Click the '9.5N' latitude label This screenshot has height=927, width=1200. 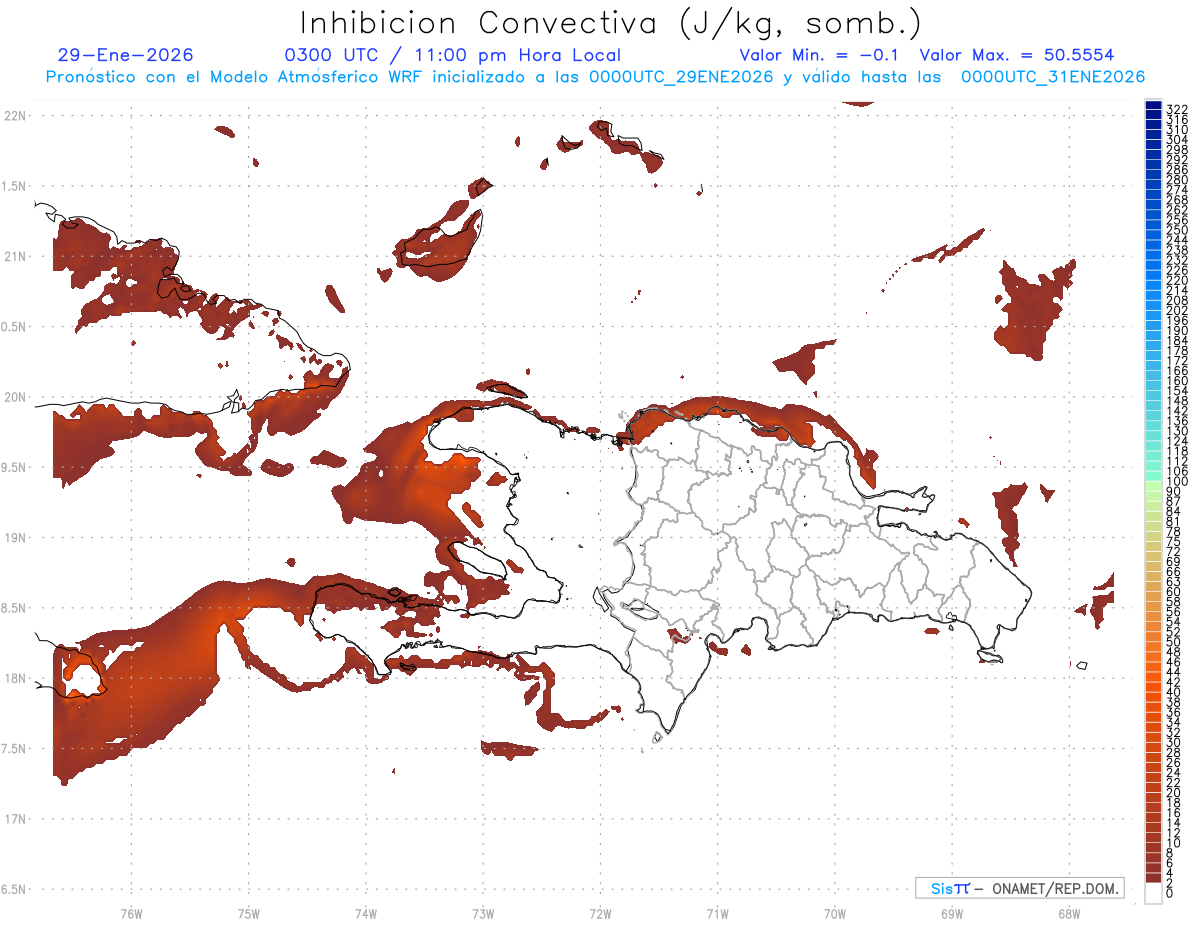[x=15, y=467]
